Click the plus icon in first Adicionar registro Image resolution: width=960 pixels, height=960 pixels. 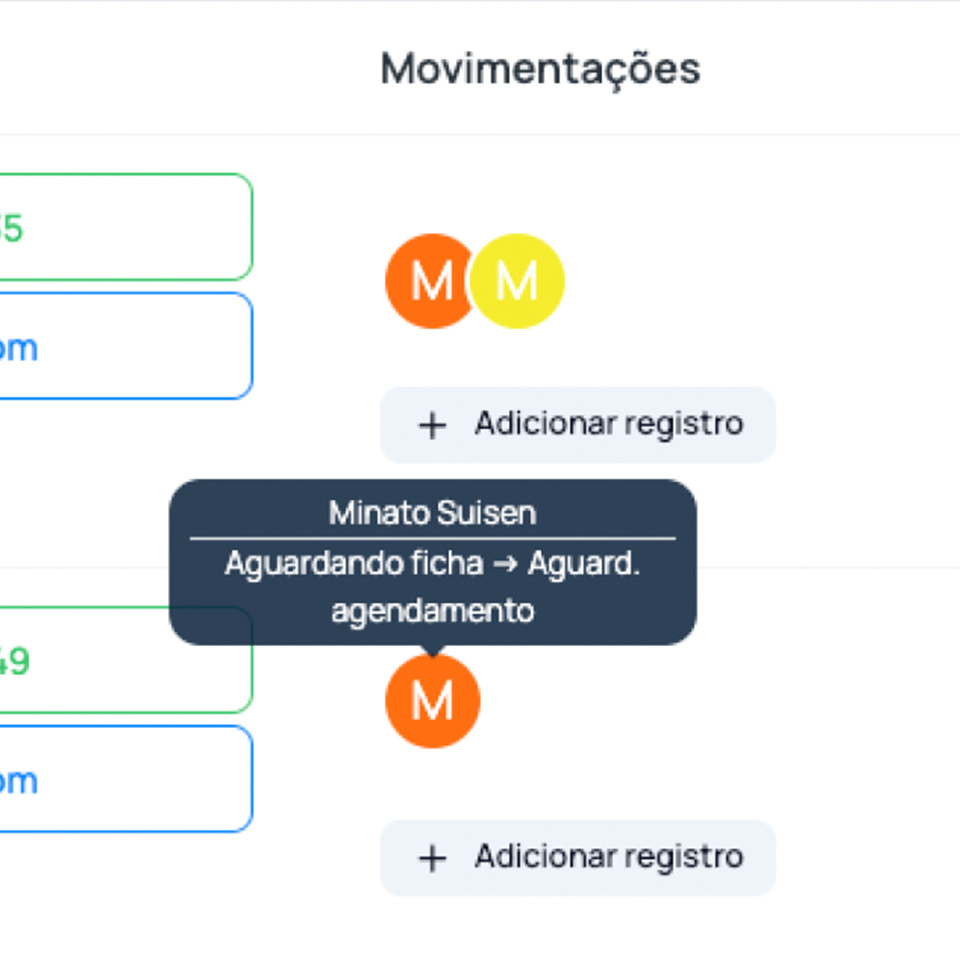(431, 425)
